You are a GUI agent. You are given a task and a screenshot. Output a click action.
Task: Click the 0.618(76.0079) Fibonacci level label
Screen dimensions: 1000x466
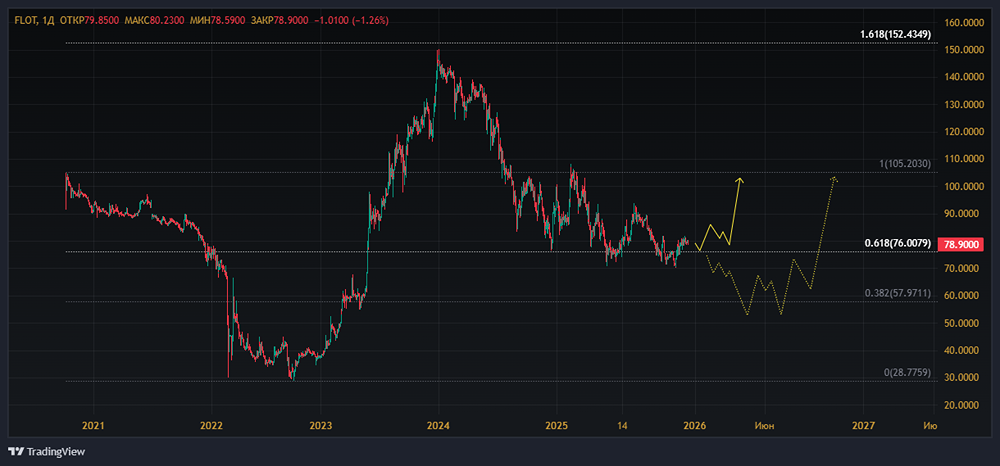point(898,244)
